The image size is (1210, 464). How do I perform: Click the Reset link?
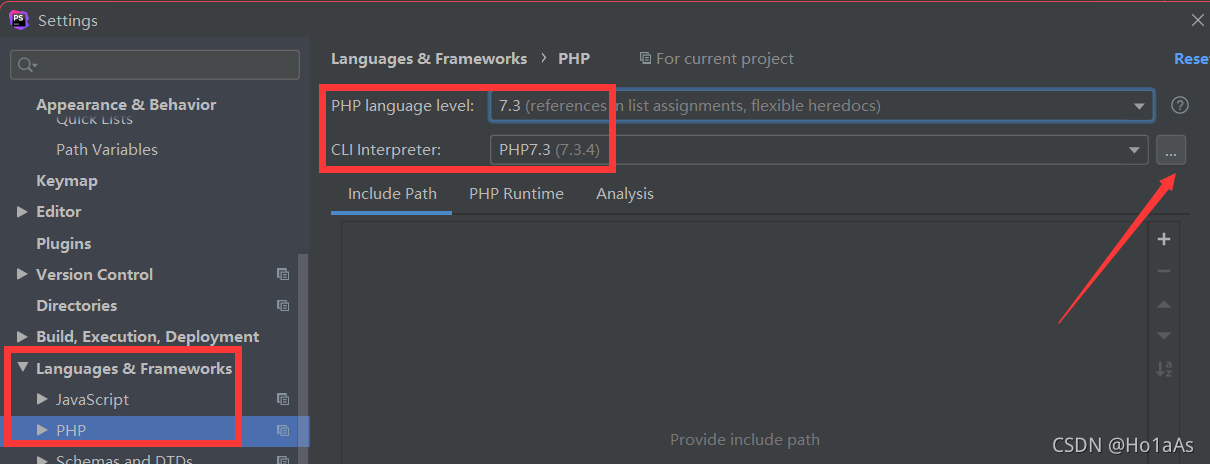1191,59
